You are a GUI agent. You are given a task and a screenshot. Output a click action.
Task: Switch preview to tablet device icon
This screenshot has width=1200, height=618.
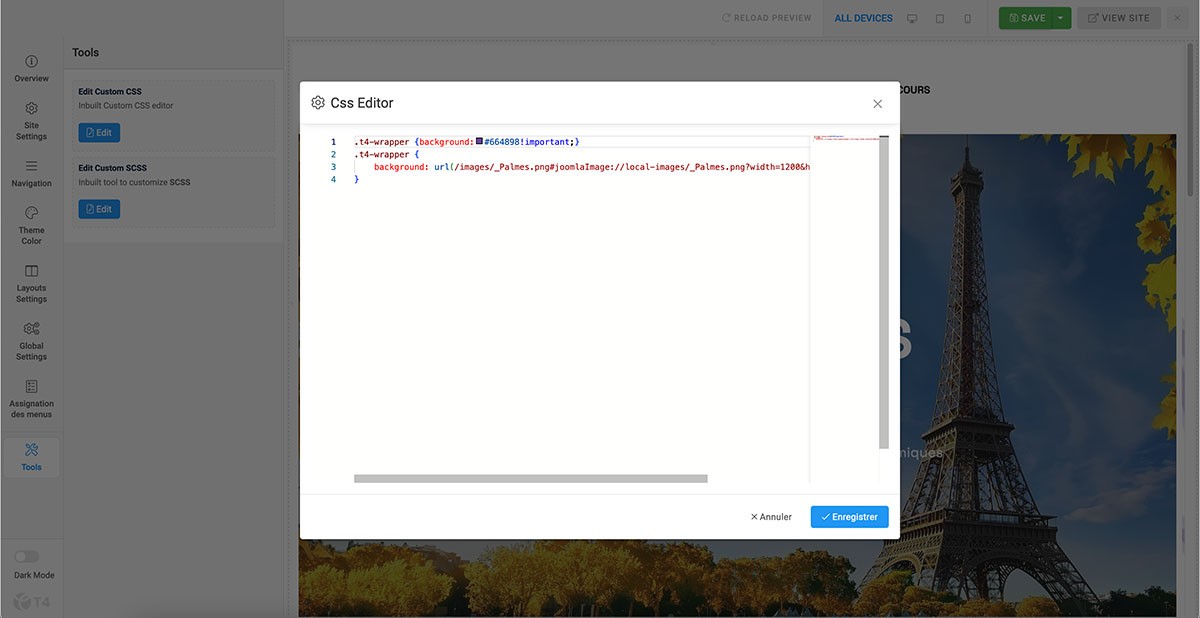pos(940,18)
